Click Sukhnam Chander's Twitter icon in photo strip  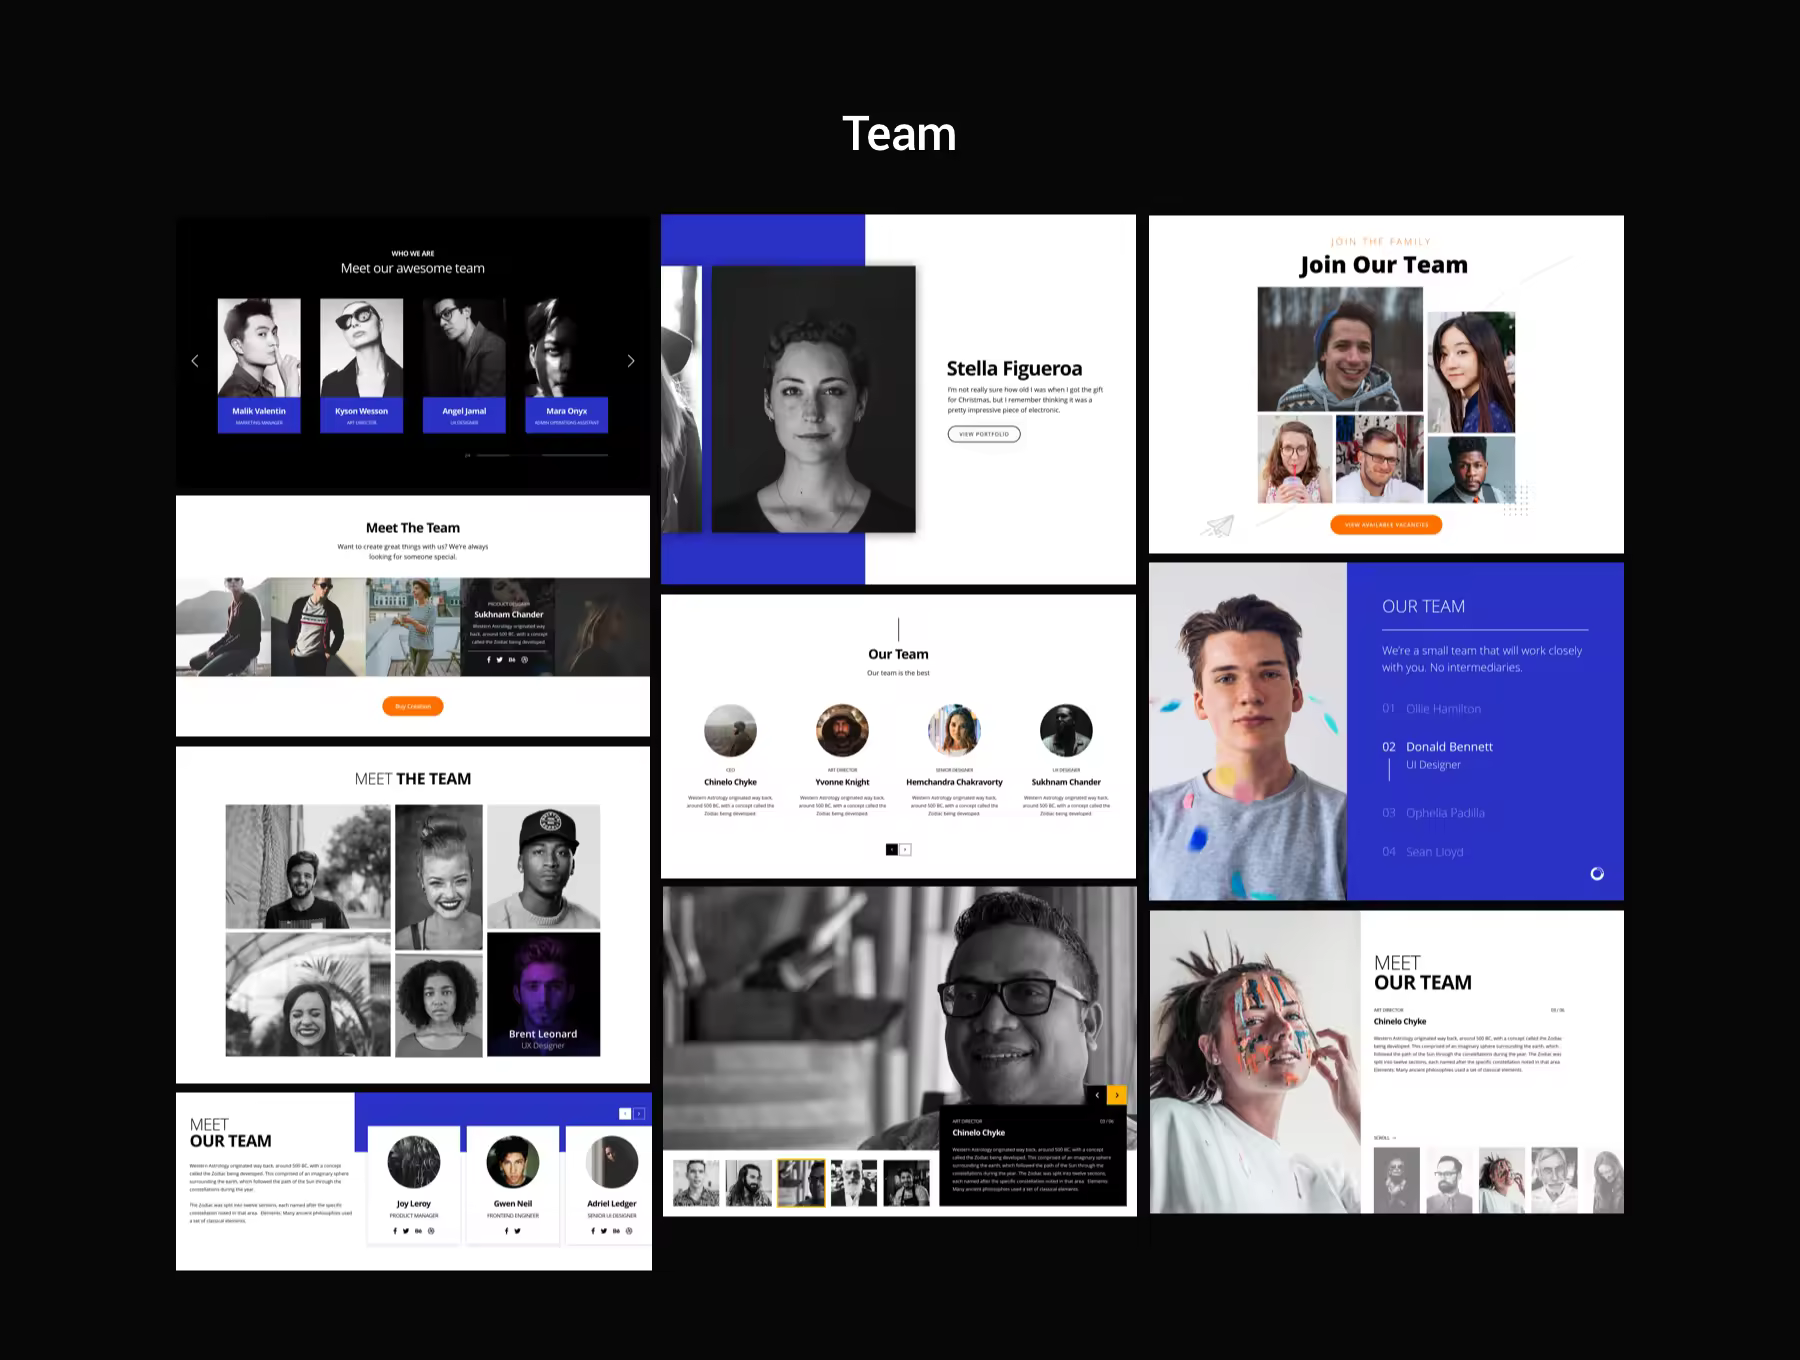pyautogui.click(x=500, y=660)
